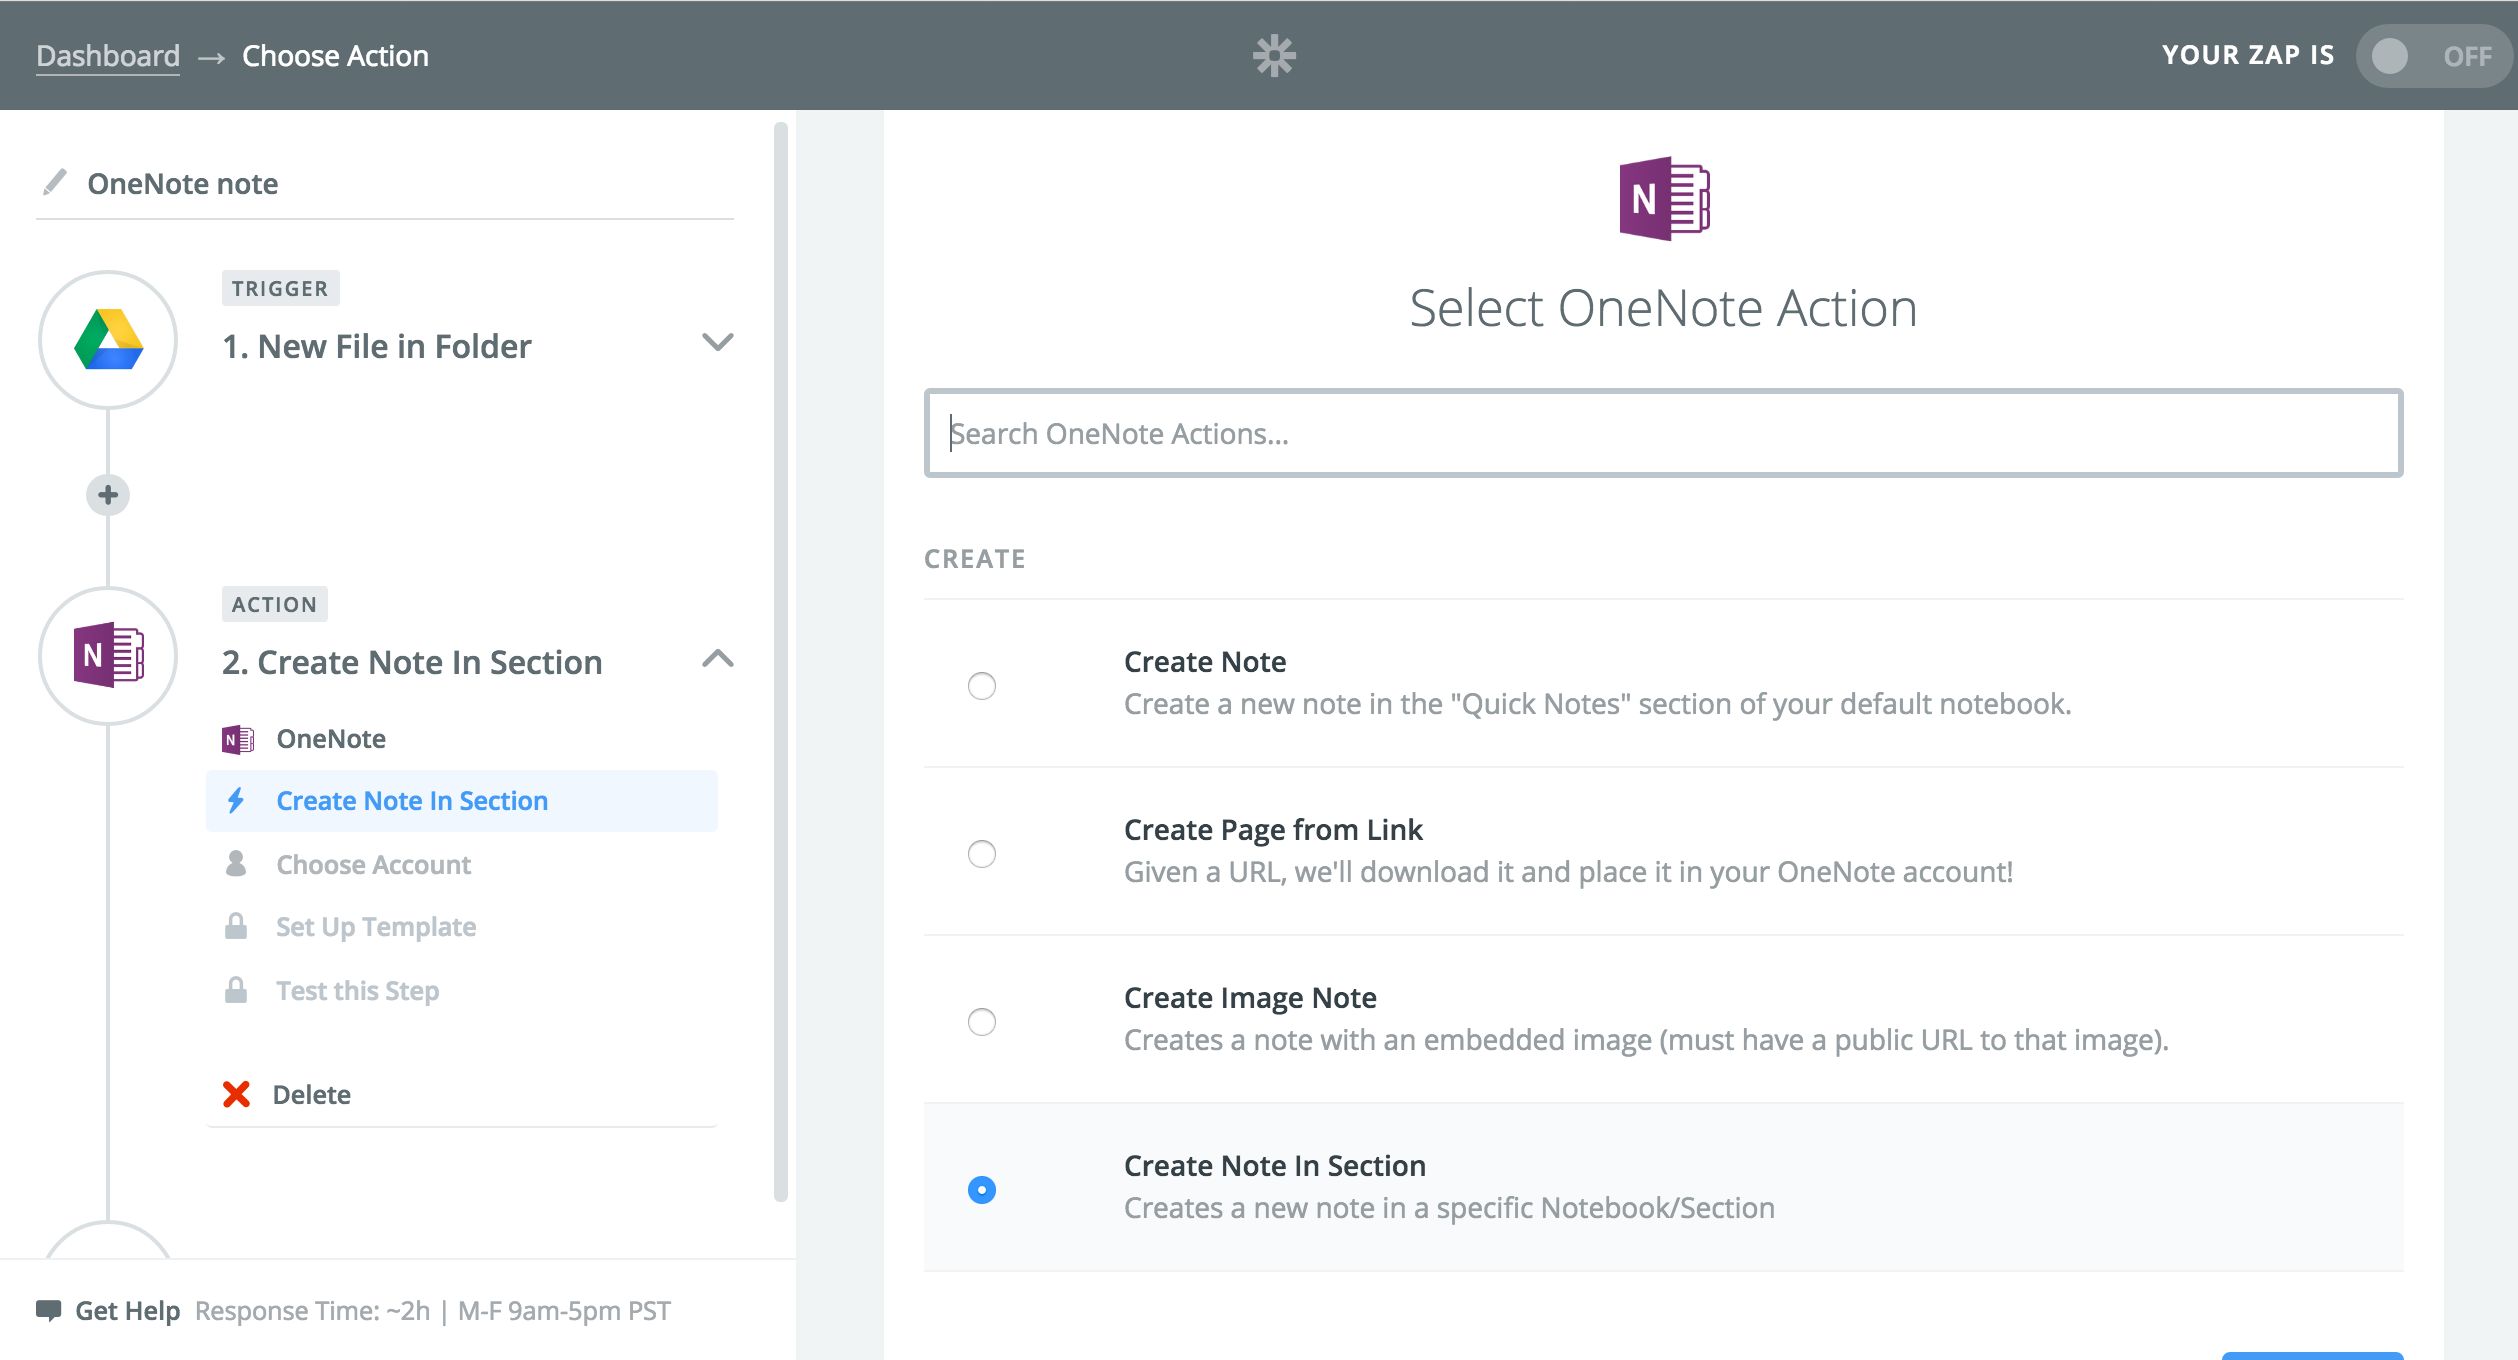Click the Create Note In Section option title
The height and width of the screenshot is (1360, 2518).
[x=1274, y=1165]
